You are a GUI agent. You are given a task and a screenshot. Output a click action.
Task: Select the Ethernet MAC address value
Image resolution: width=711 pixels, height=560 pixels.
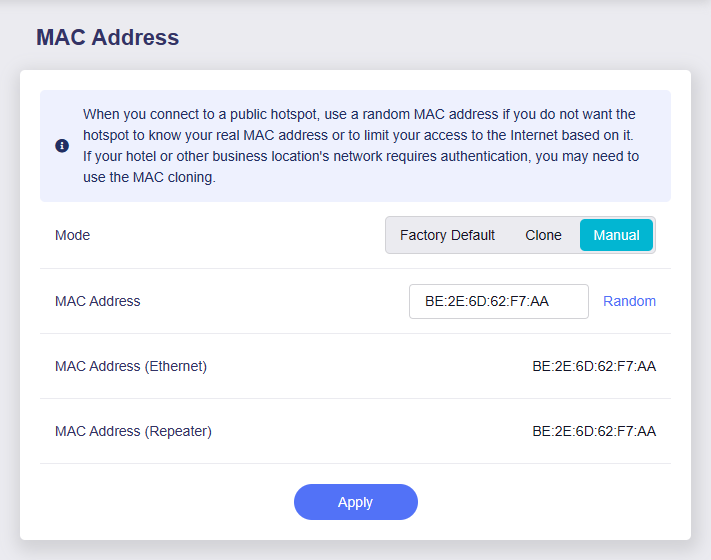594,366
